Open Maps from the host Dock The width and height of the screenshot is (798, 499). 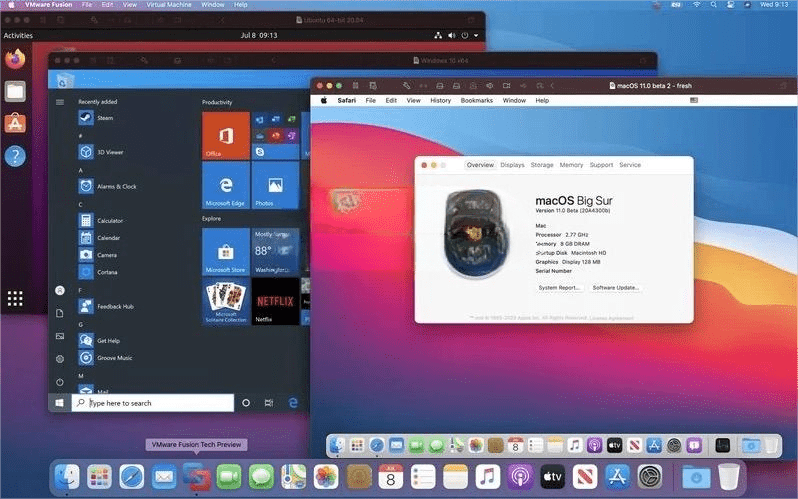[294, 477]
